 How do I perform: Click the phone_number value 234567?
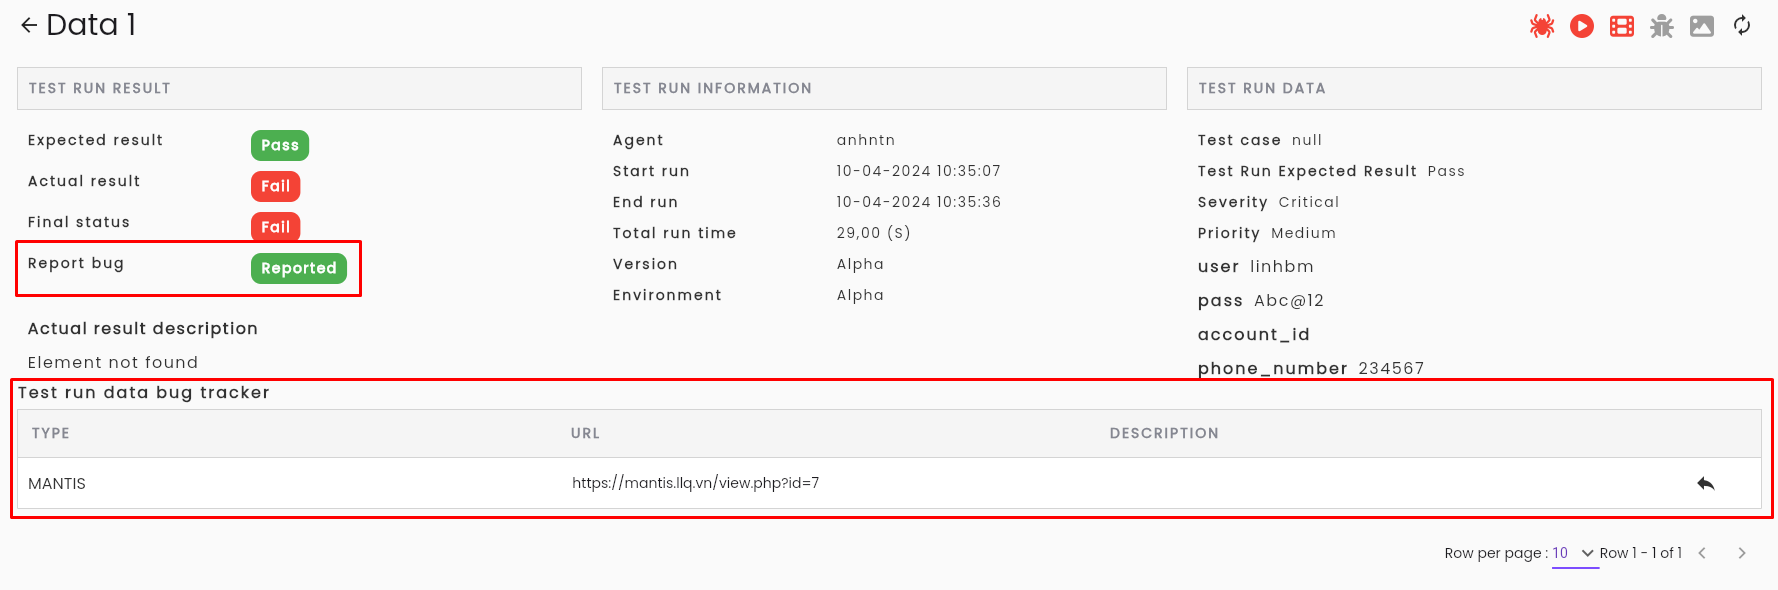[1391, 368]
